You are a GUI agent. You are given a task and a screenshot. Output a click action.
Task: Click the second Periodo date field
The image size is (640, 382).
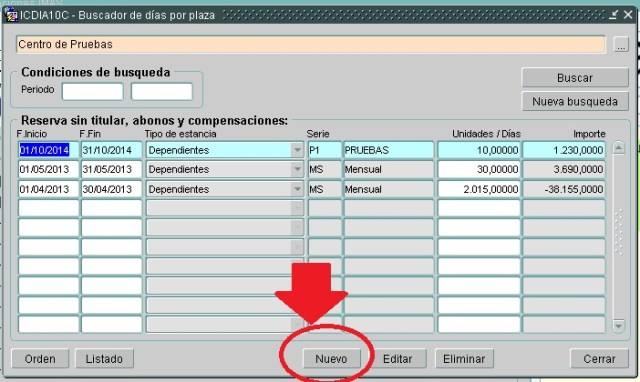click(x=162, y=91)
